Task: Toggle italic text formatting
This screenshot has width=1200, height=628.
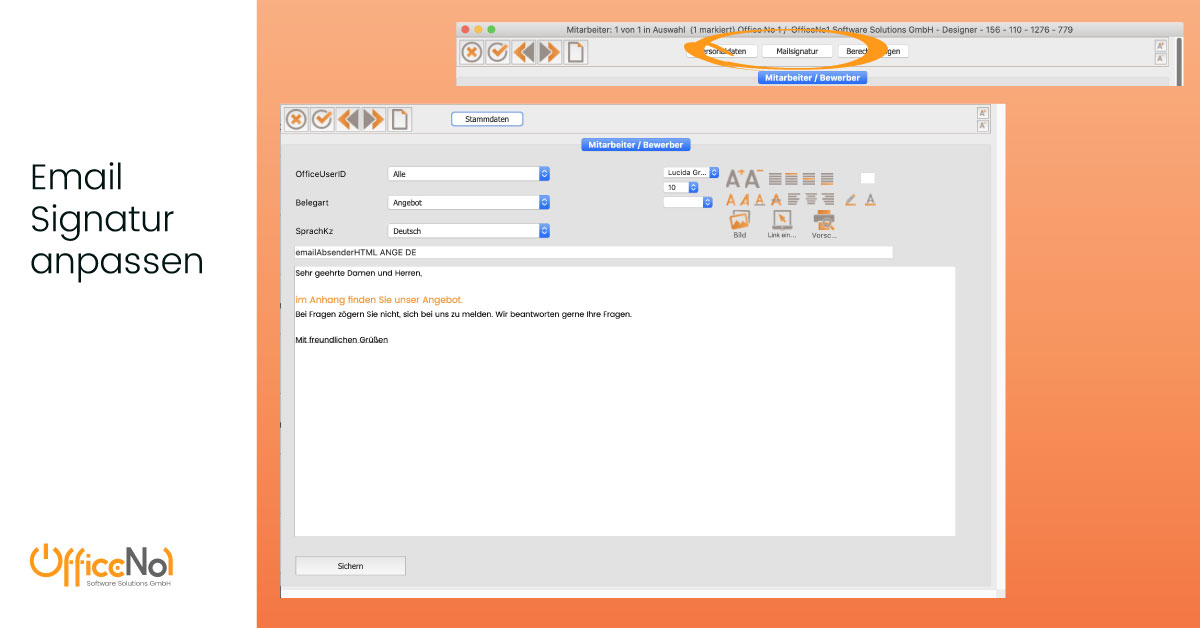Action: pyautogui.click(x=745, y=200)
